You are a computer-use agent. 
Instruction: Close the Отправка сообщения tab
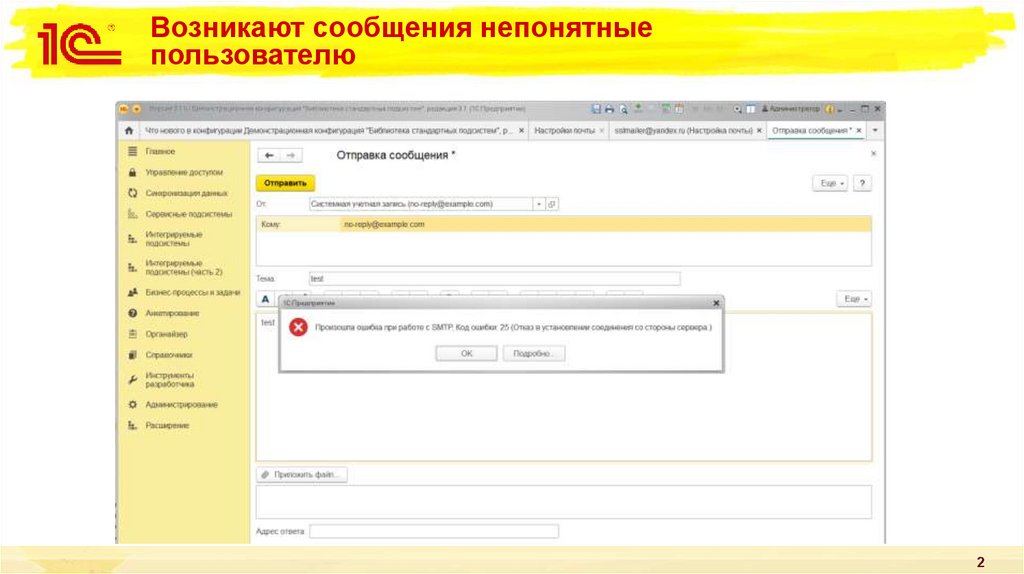859,131
